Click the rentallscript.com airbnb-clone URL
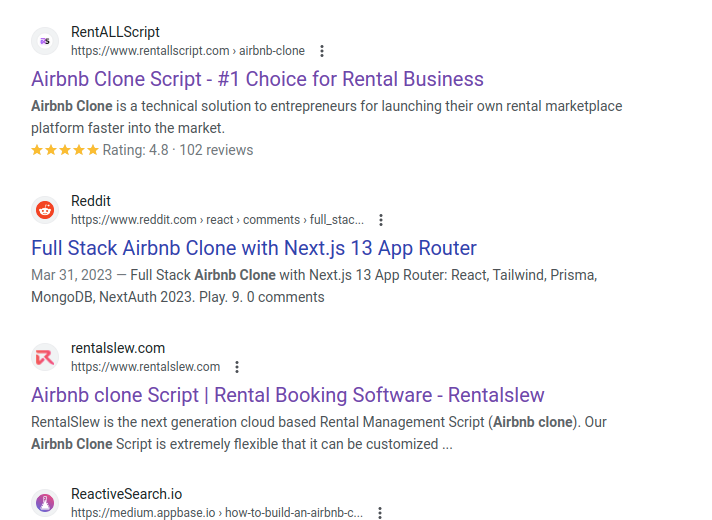 (x=188, y=51)
